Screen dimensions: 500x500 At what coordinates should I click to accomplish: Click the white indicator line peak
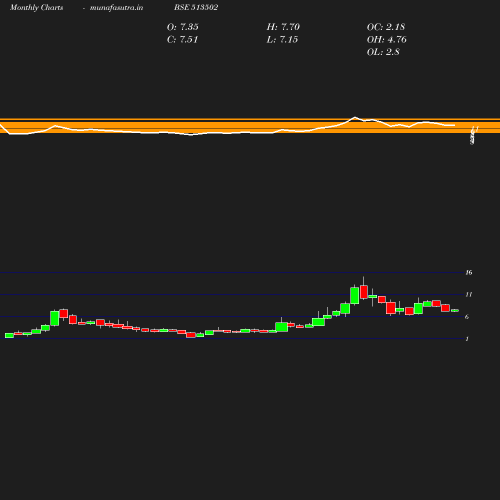click(355, 117)
